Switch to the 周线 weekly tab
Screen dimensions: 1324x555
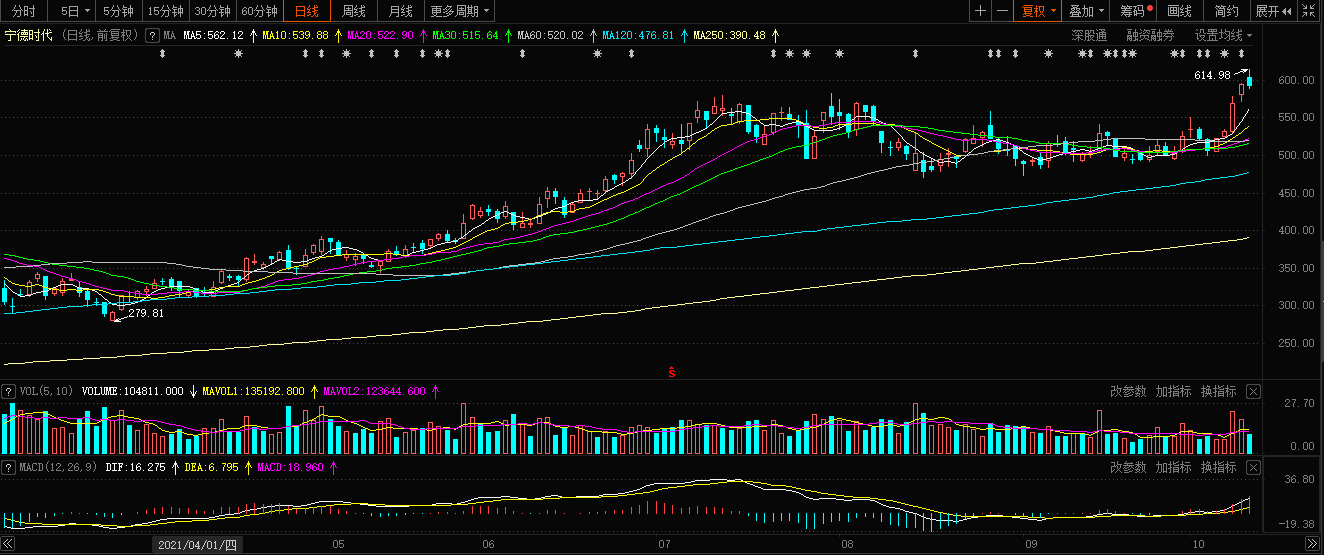354,11
